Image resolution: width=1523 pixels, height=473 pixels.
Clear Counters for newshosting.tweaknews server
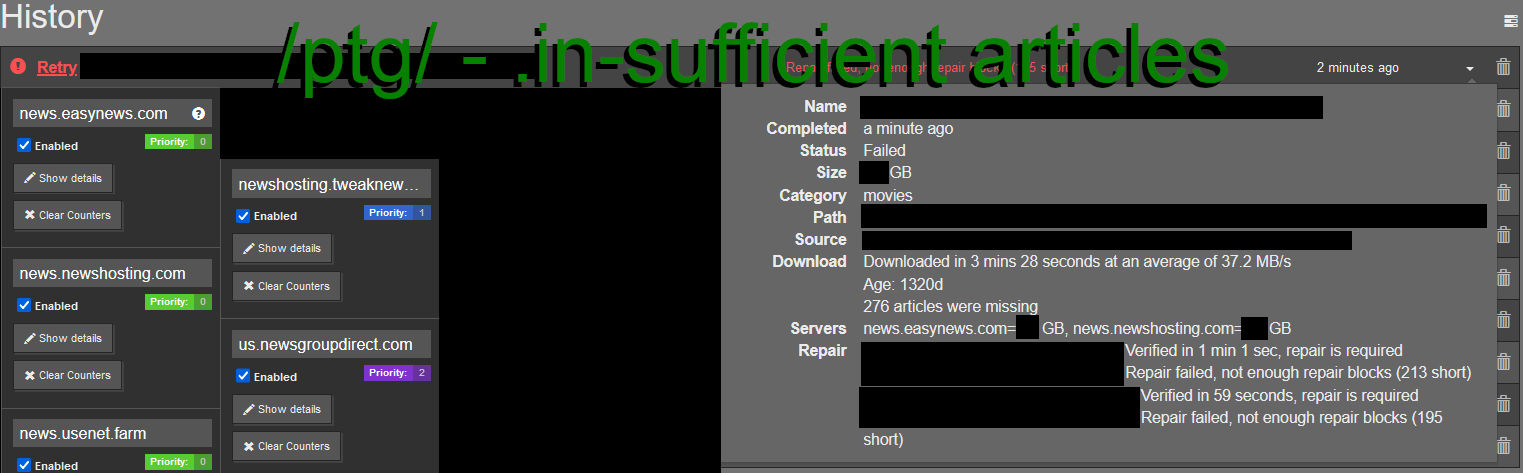click(x=287, y=286)
